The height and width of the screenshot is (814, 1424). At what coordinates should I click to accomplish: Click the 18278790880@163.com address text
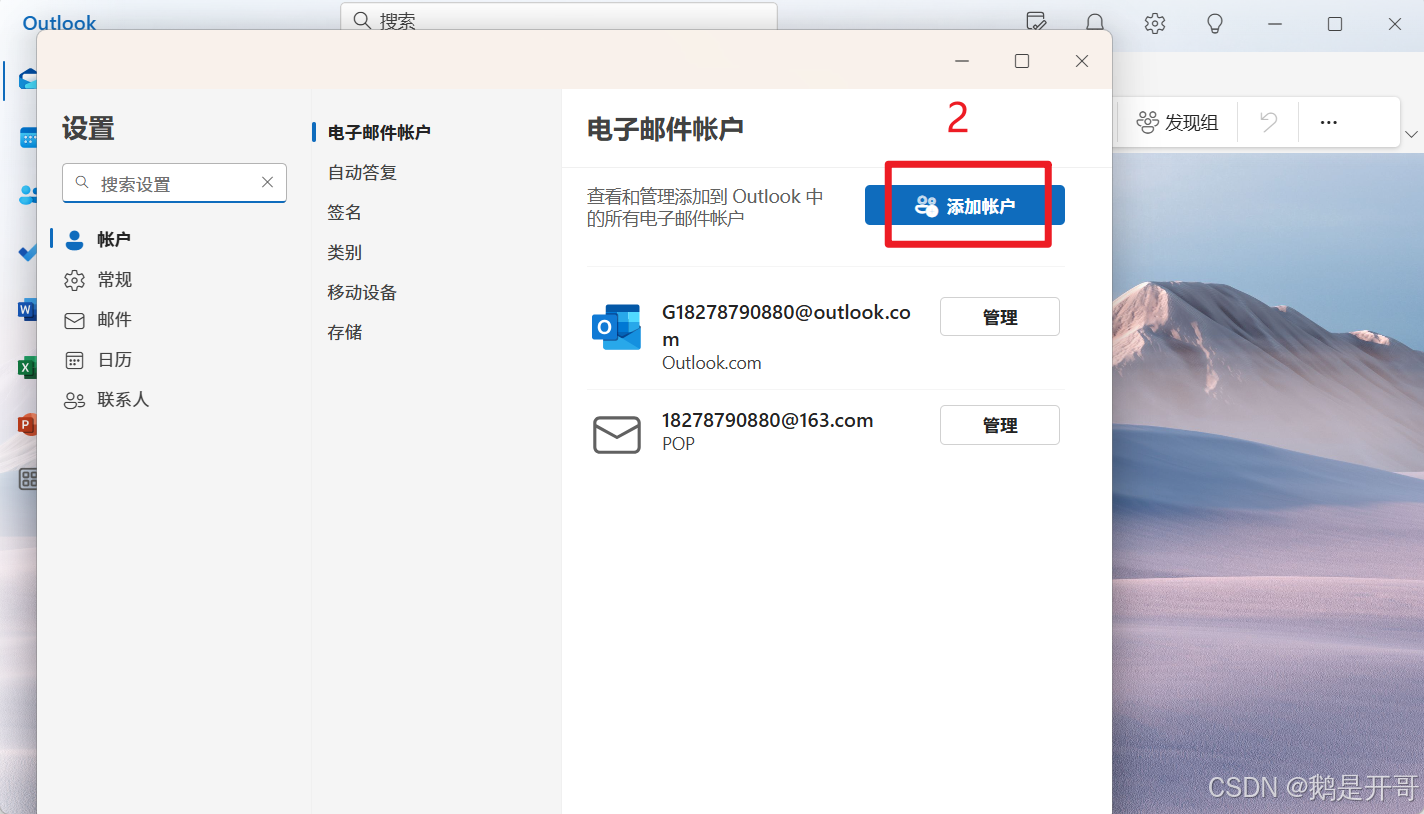click(768, 420)
